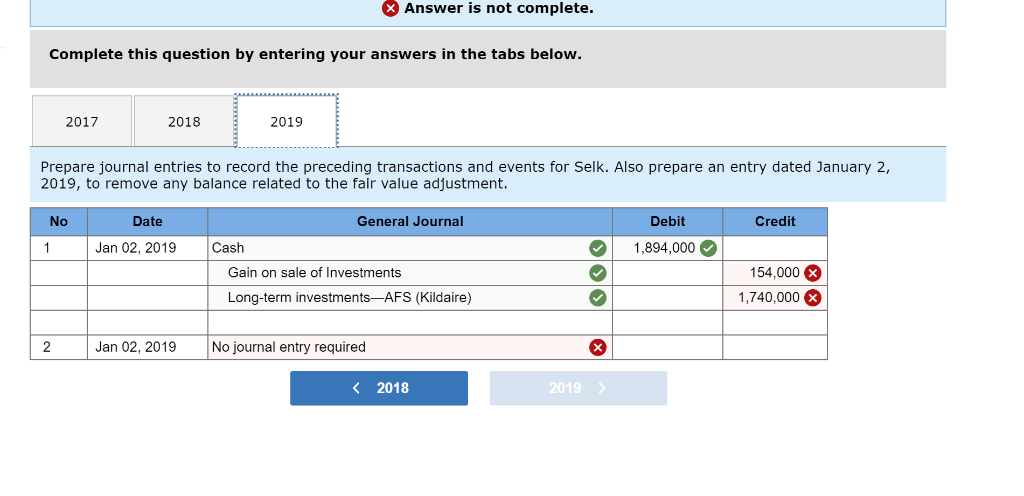Click the Date column header
The image size is (1024, 496).
coord(148,222)
